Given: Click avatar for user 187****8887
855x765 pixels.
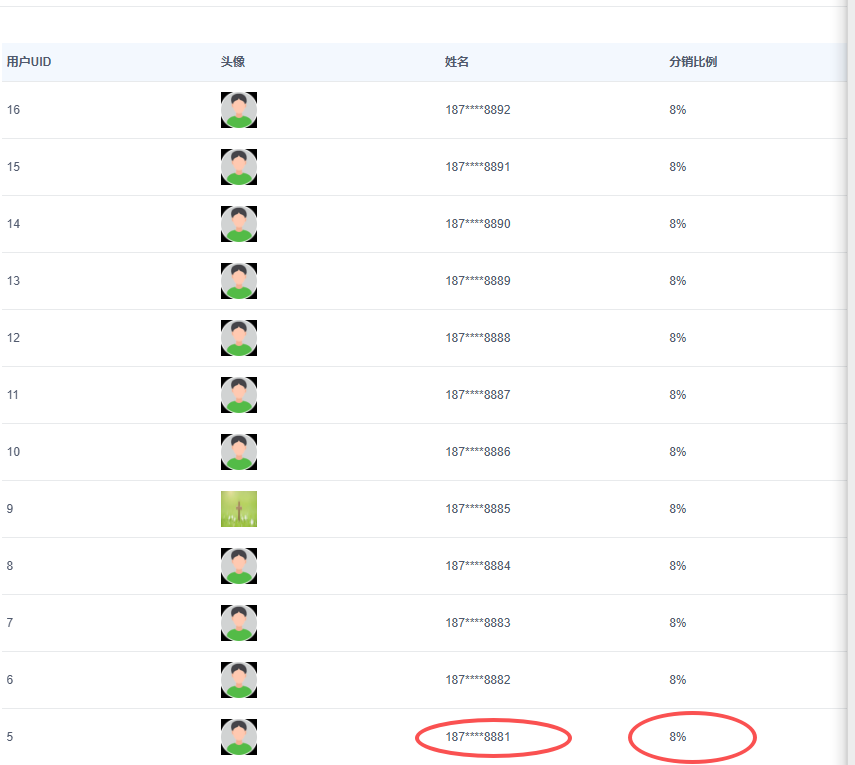Looking at the screenshot, I should click(239, 395).
